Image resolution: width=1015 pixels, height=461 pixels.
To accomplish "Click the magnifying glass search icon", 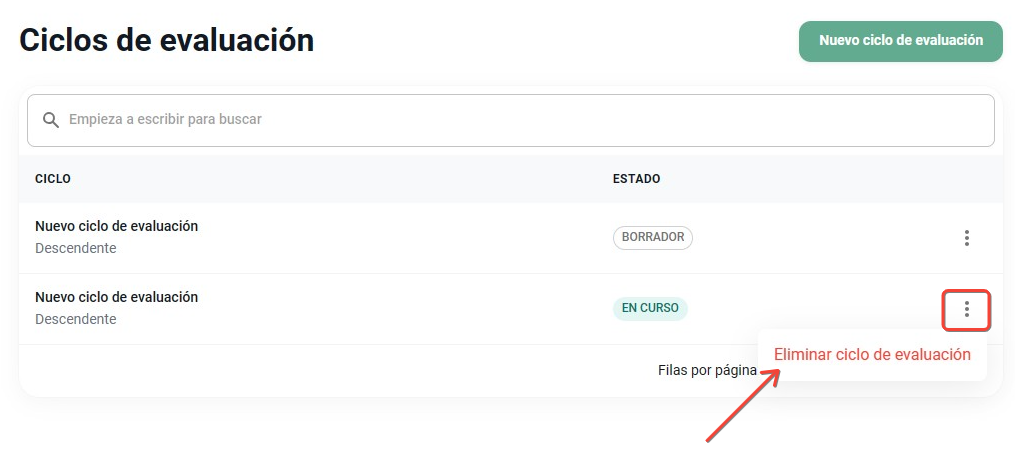I will tap(50, 120).
